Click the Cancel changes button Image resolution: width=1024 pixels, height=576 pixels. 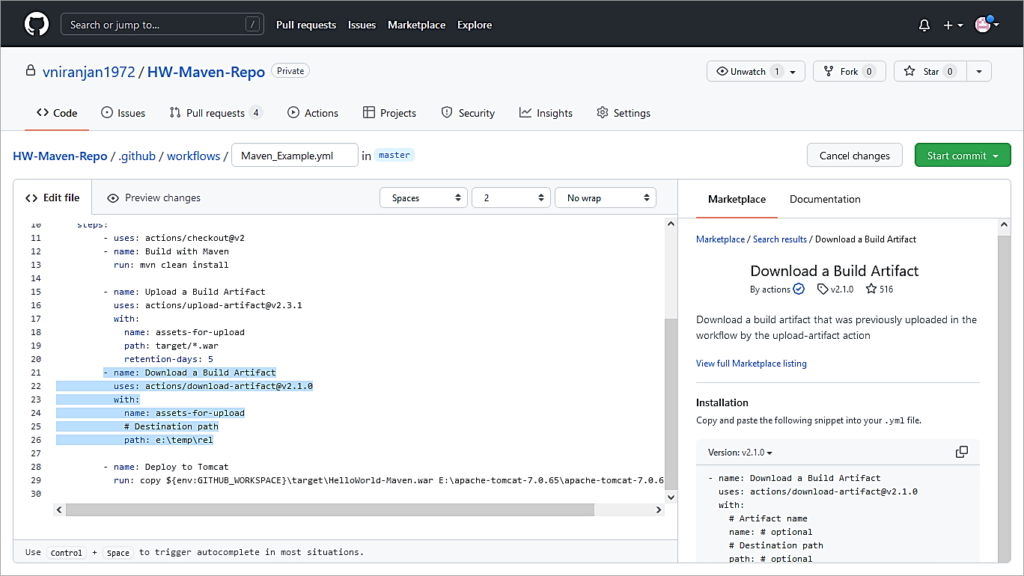pyautogui.click(x=854, y=155)
